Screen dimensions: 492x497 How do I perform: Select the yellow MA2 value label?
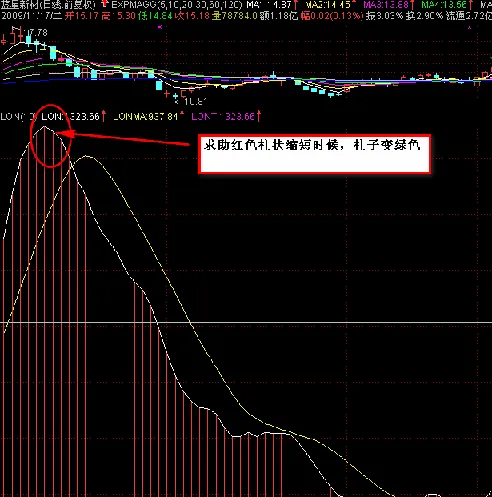(x=328, y=4)
